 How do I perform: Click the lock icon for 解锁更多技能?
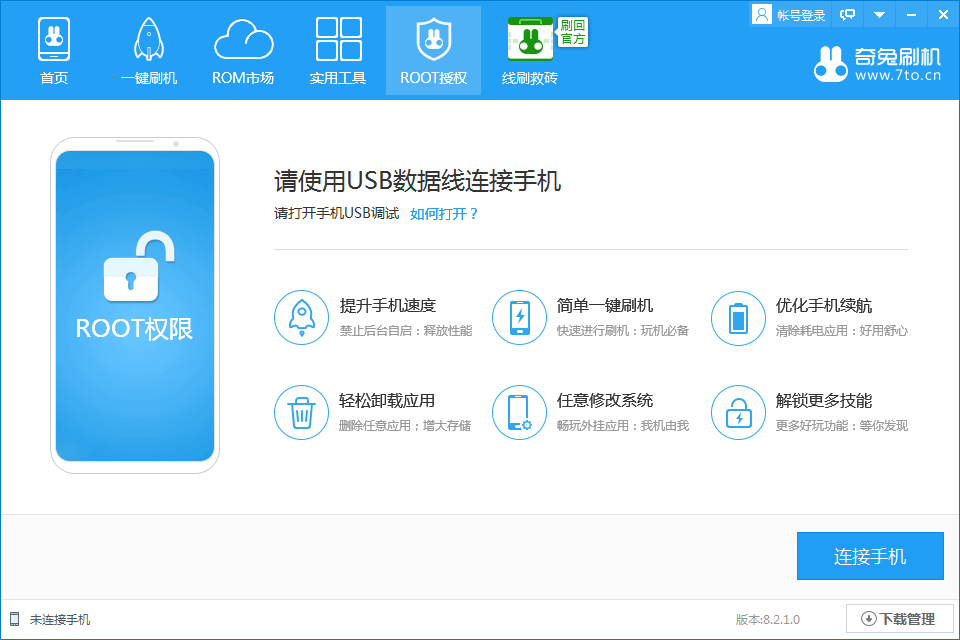738,412
